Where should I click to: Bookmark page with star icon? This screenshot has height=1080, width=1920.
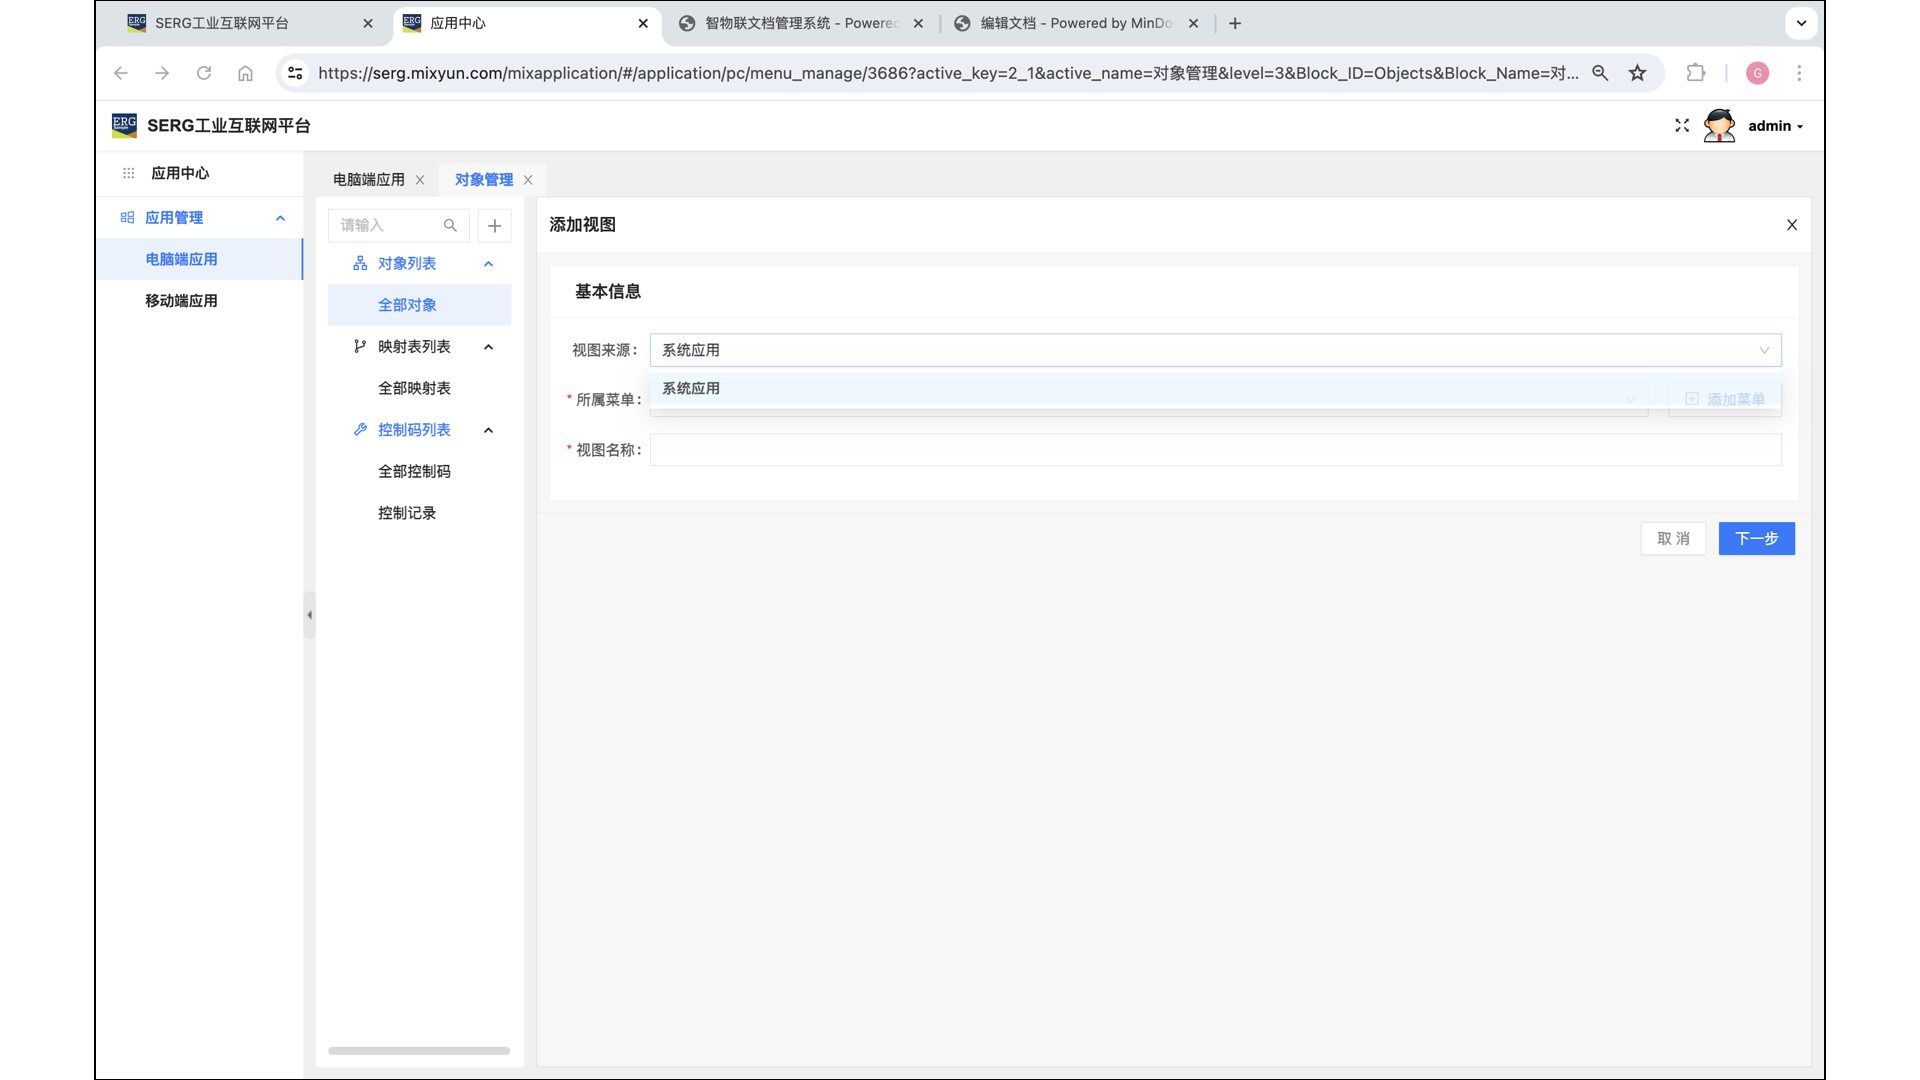[x=1637, y=73]
